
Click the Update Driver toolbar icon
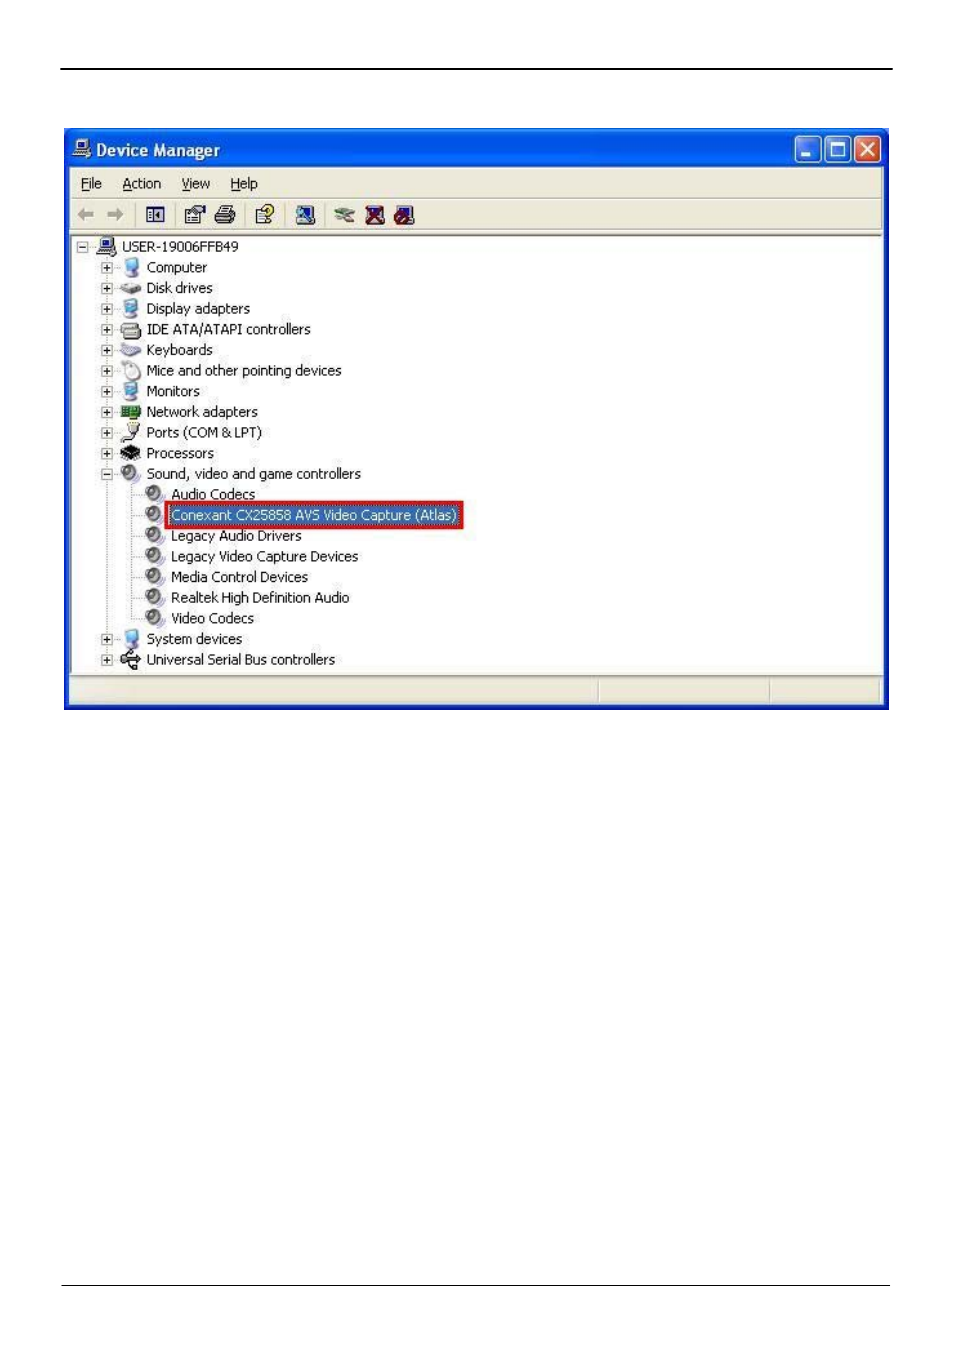coord(344,215)
